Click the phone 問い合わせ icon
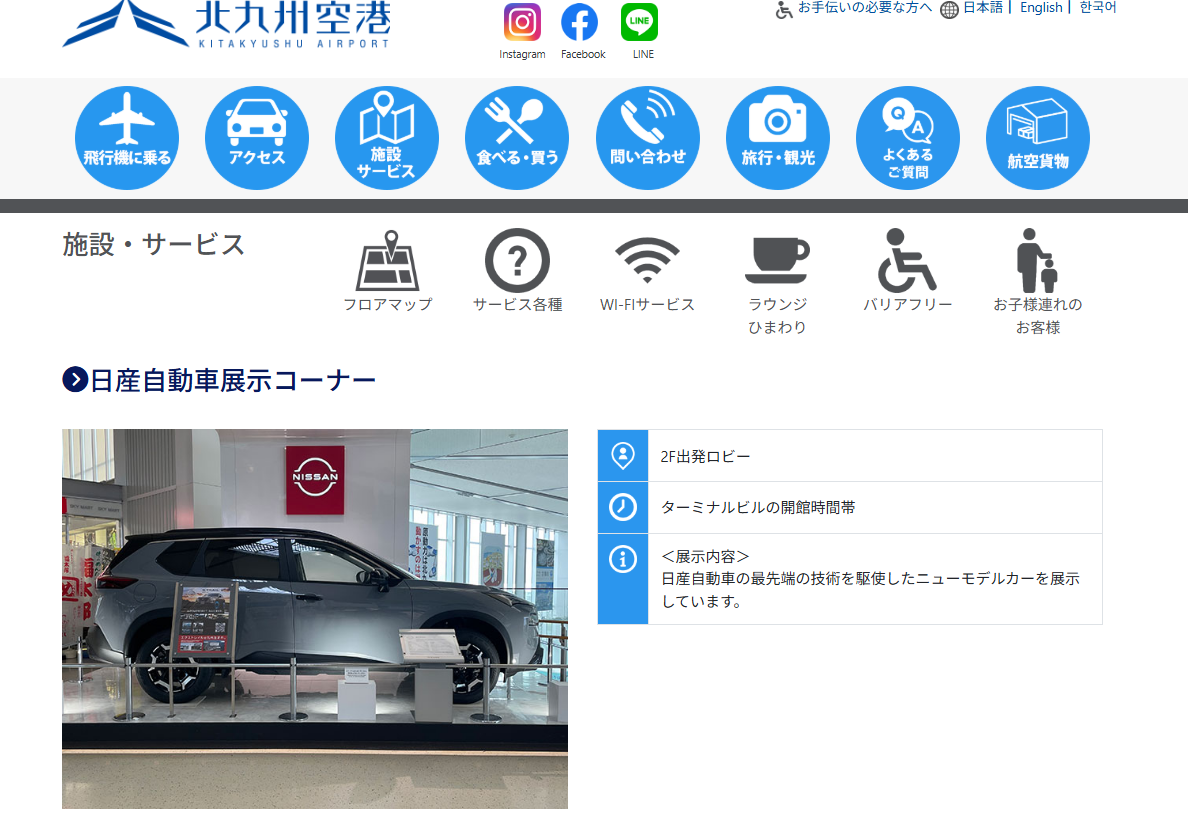The image size is (1188, 818). pos(648,138)
